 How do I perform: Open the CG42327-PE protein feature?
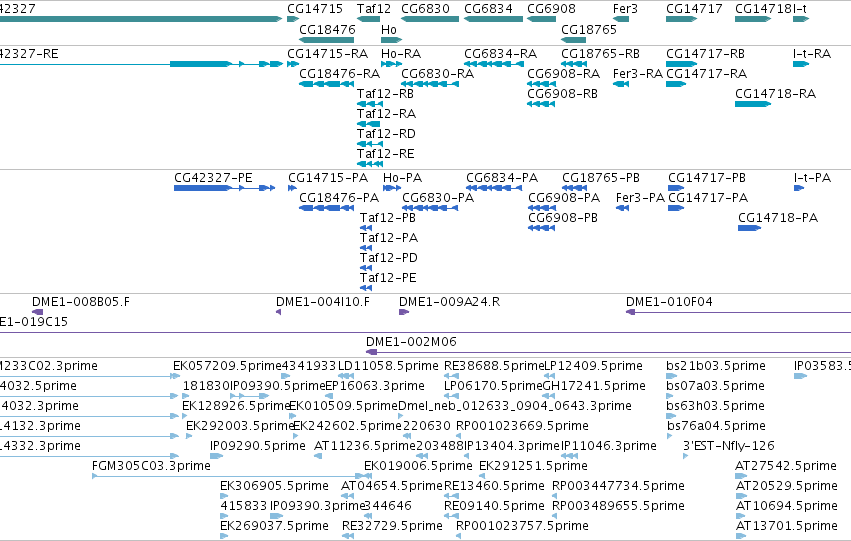point(213,178)
